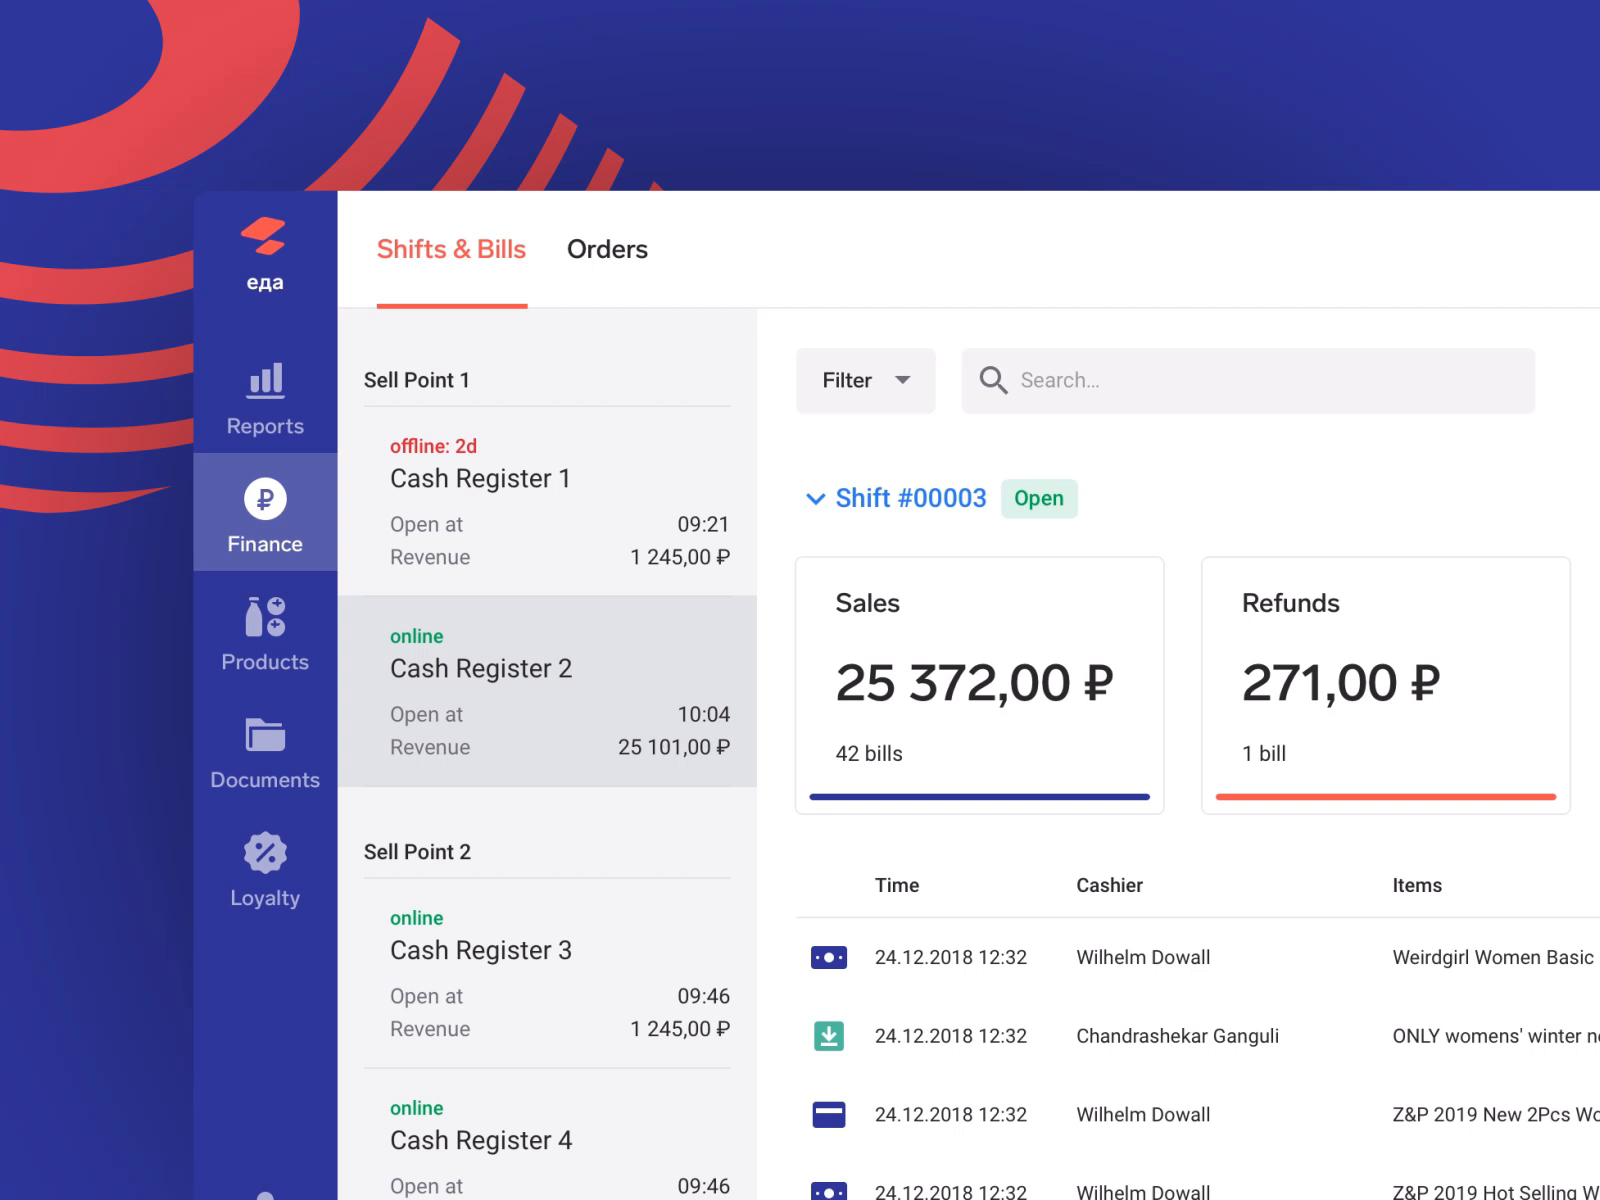
Task: Open the Filter dropdown
Action: 865,380
